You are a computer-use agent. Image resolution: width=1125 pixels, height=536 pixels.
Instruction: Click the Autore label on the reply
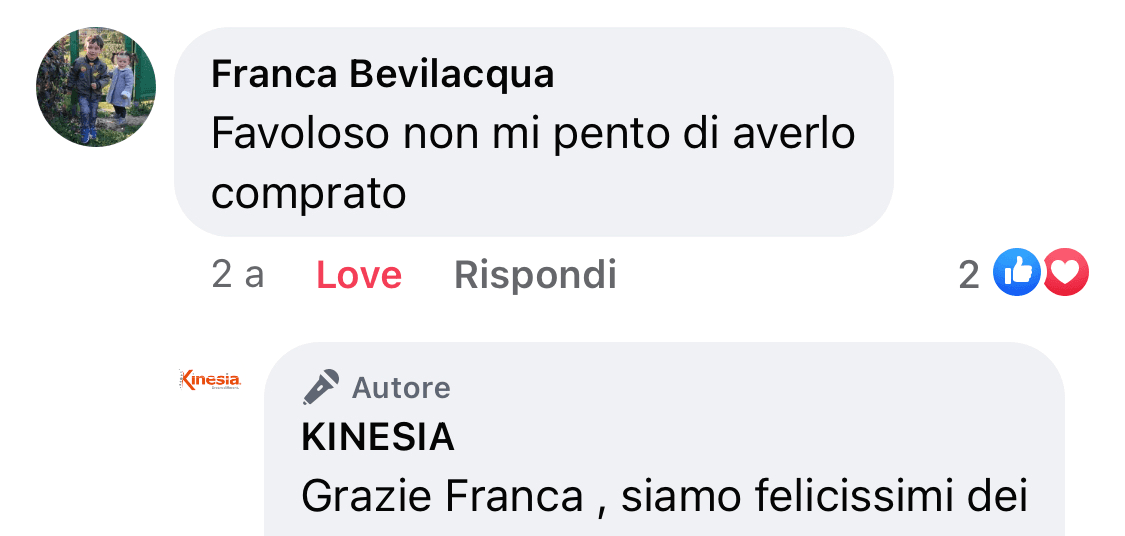pyautogui.click(x=401, y=387)
